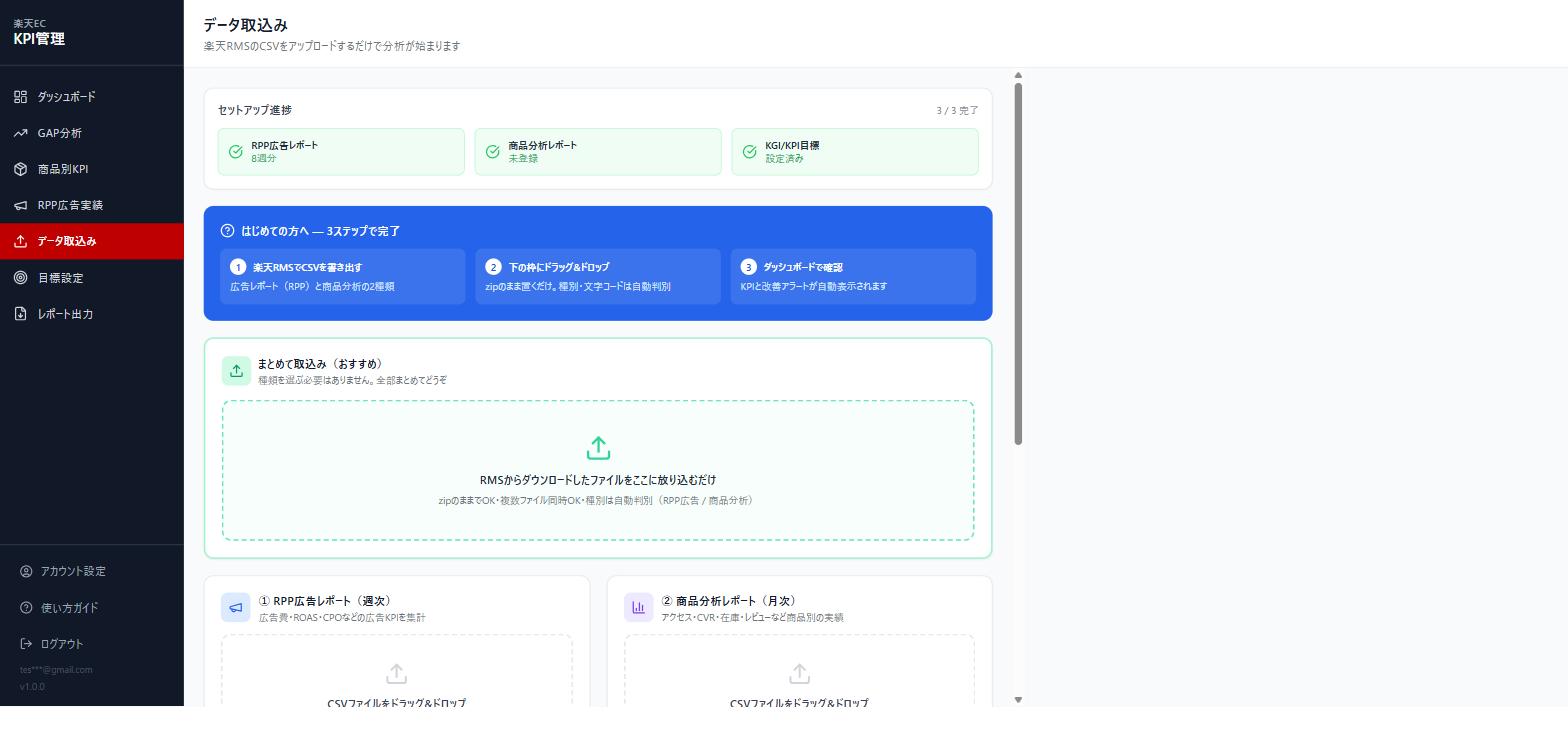The image size is (1568, 740).
Task: Select the step 3 number badge
Action: tap(748, 267)
